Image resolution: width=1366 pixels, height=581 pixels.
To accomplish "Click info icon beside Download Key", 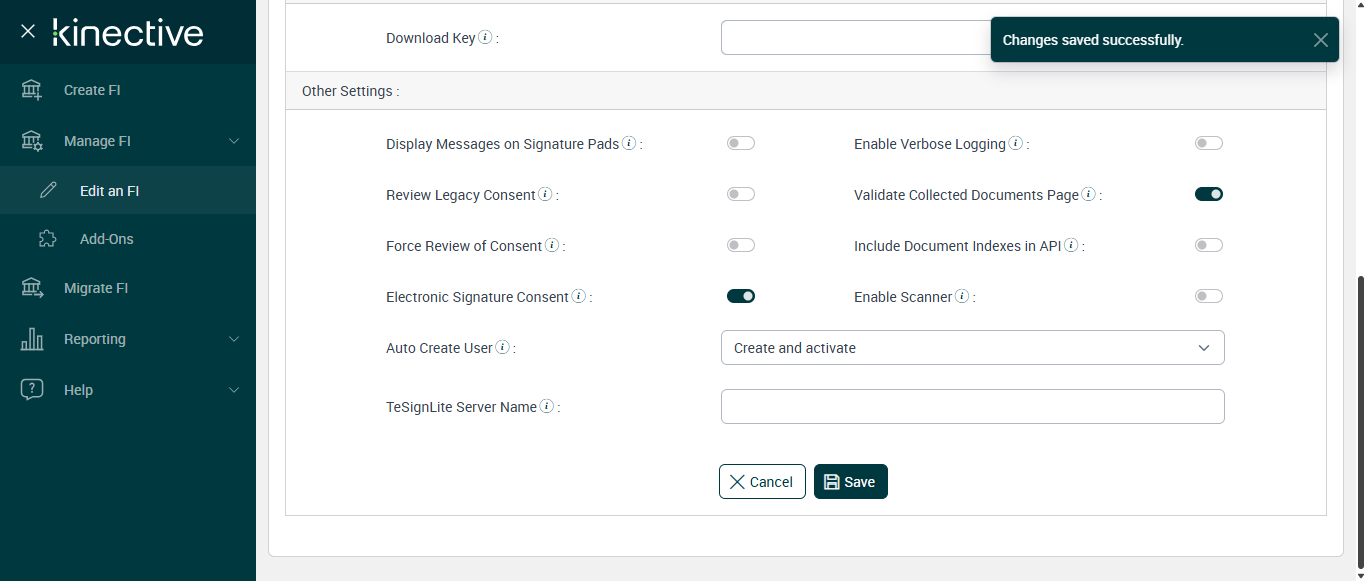I will click(x=485, y=38).
